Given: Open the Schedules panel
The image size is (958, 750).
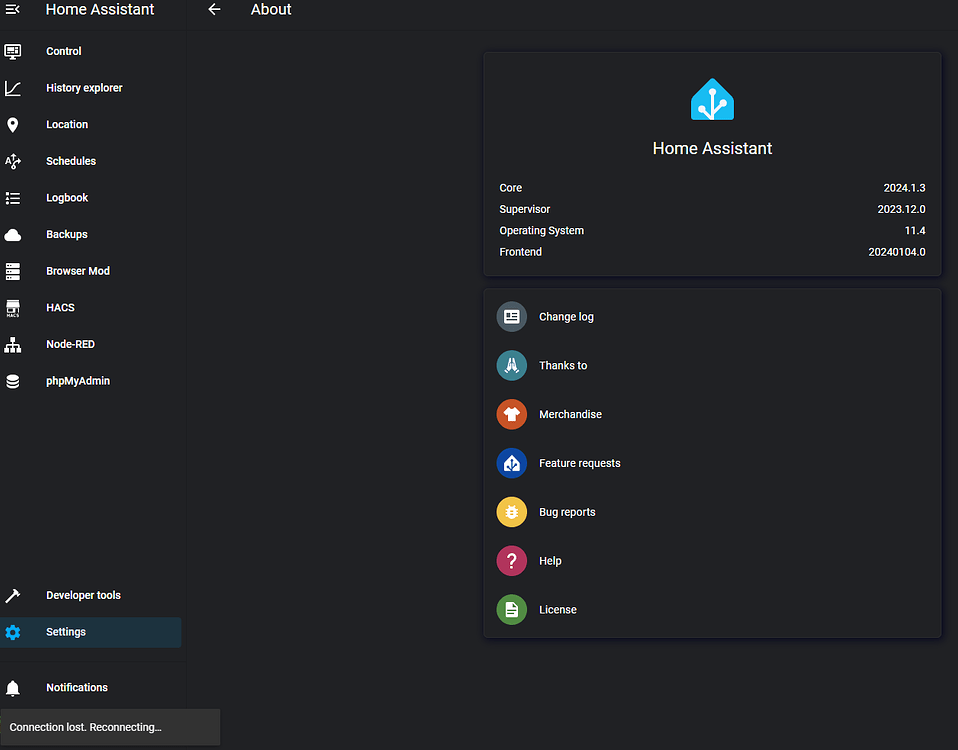Looking at the screenshot, I should [90, 161].
